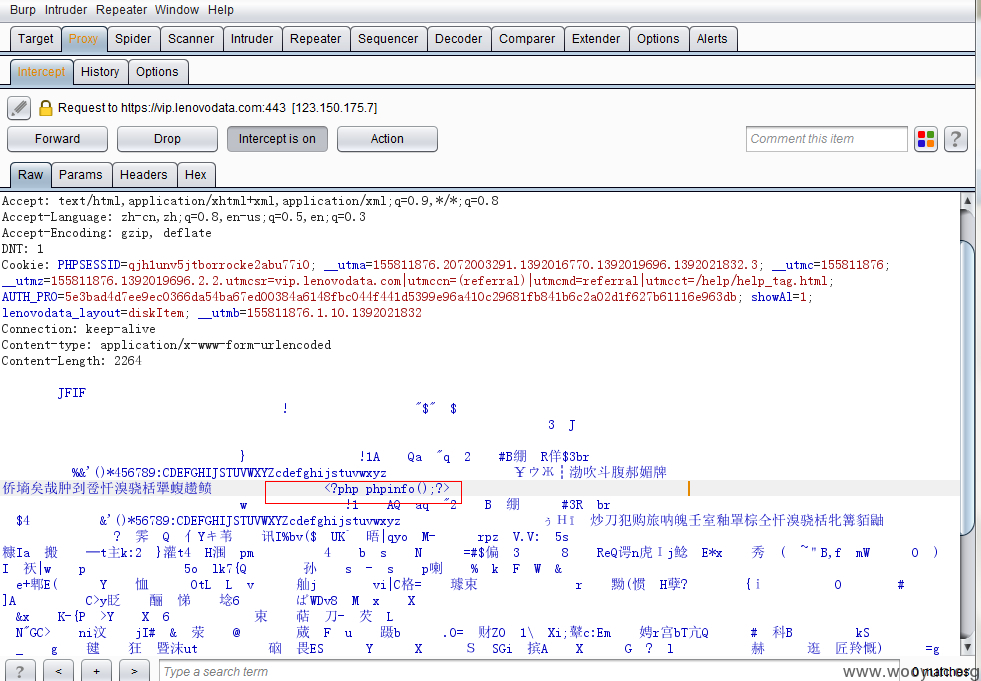This screenshot has width=981, height=681.
Task: Switch to the Intruder tool tab
Action: (252, 39)
